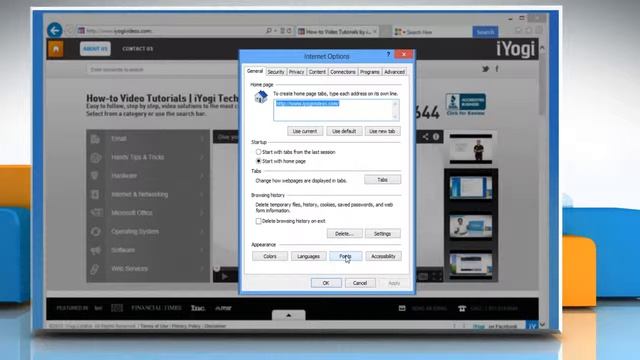Click the Web Services category icon
640x360 pixels.
(x=95, y=269)
